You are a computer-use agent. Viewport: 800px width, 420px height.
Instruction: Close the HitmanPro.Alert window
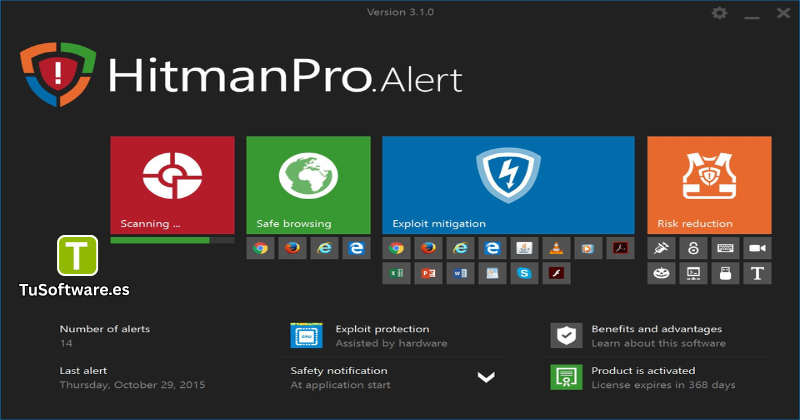784,13
